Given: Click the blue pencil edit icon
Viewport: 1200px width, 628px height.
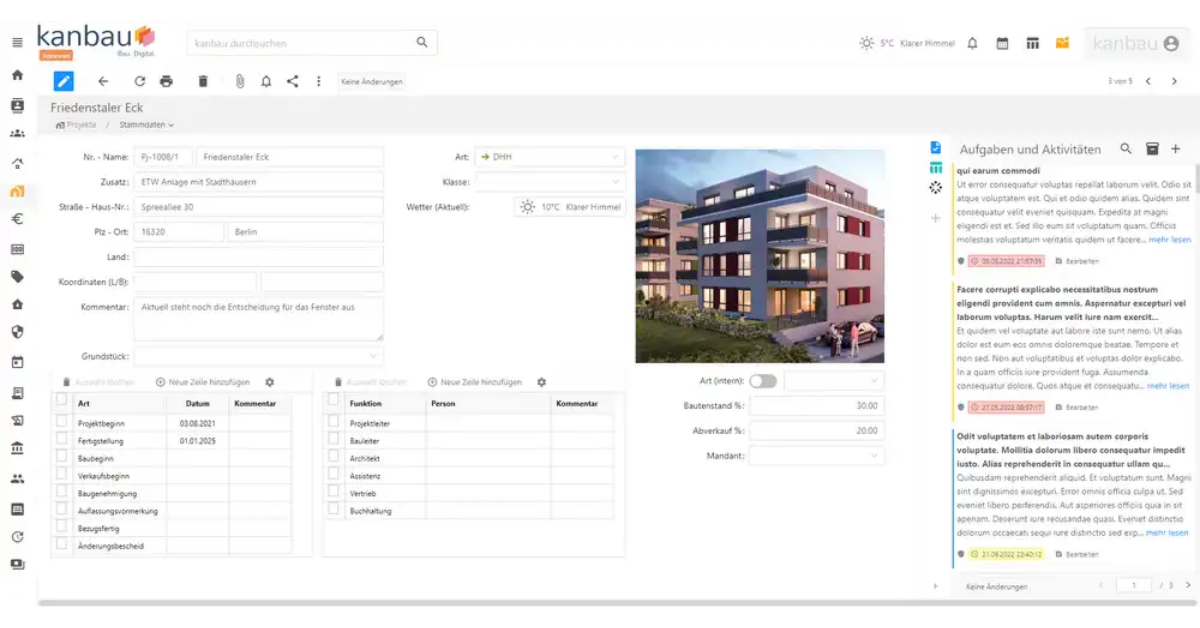Looking at the screenshot, I should tap(64, 81).
